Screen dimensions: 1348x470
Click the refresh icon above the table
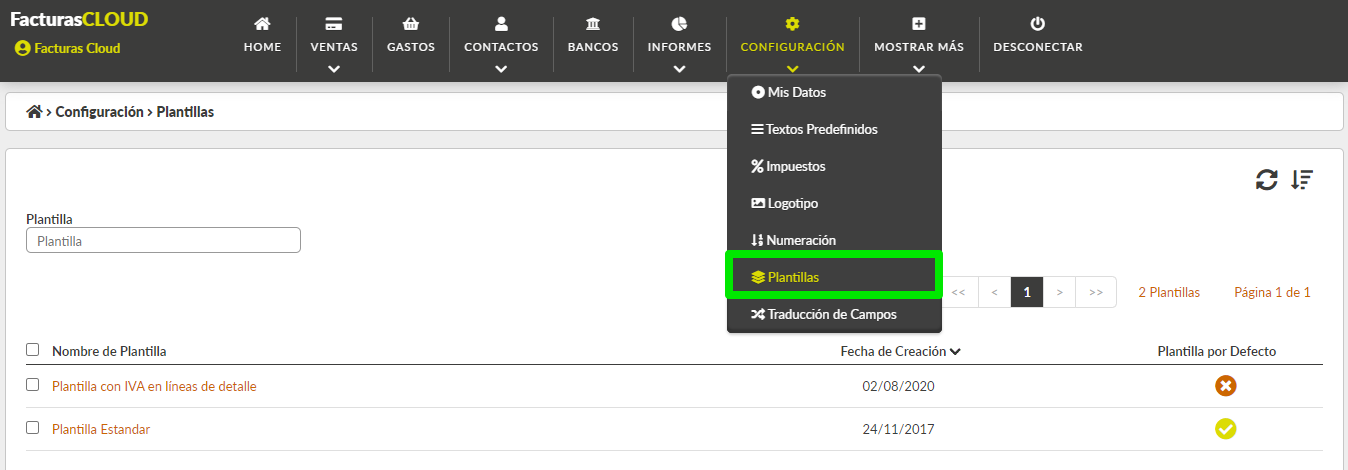[1266, 180]
